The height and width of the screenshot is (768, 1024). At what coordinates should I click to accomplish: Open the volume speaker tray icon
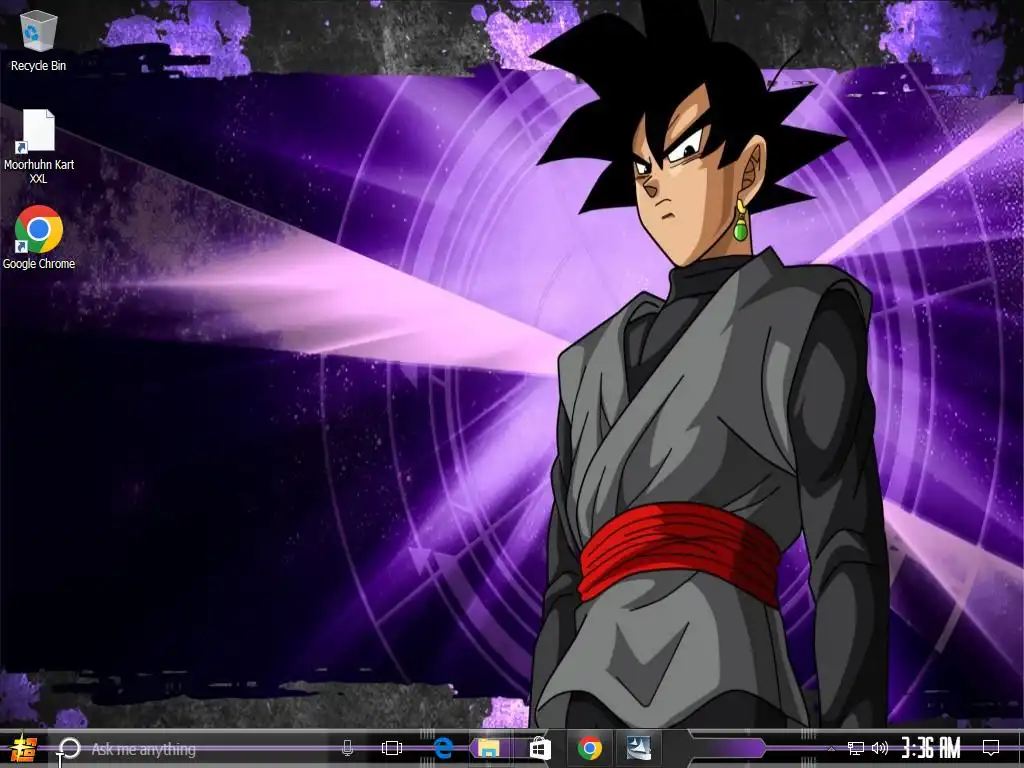[x=880, y=748]
